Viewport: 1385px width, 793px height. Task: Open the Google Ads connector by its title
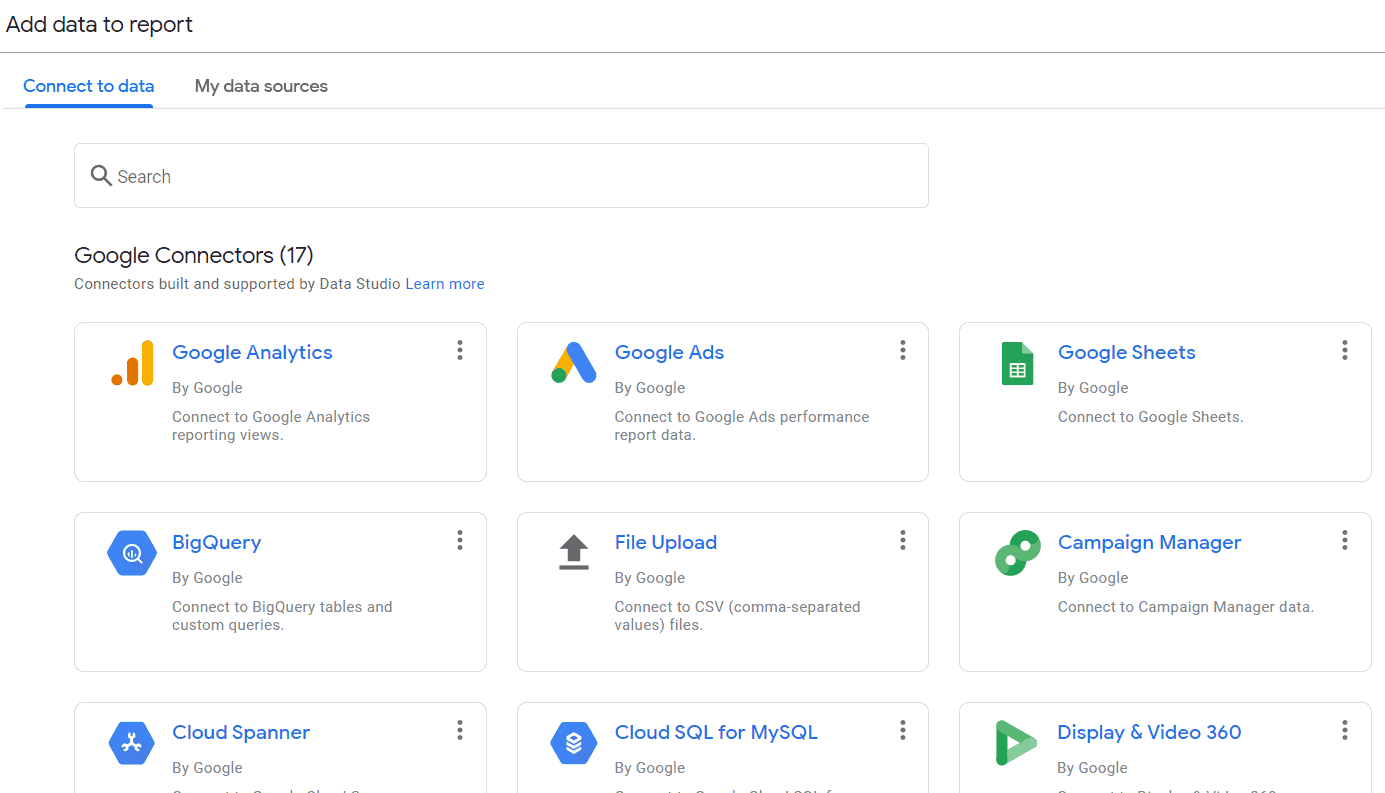click(669, 352)
